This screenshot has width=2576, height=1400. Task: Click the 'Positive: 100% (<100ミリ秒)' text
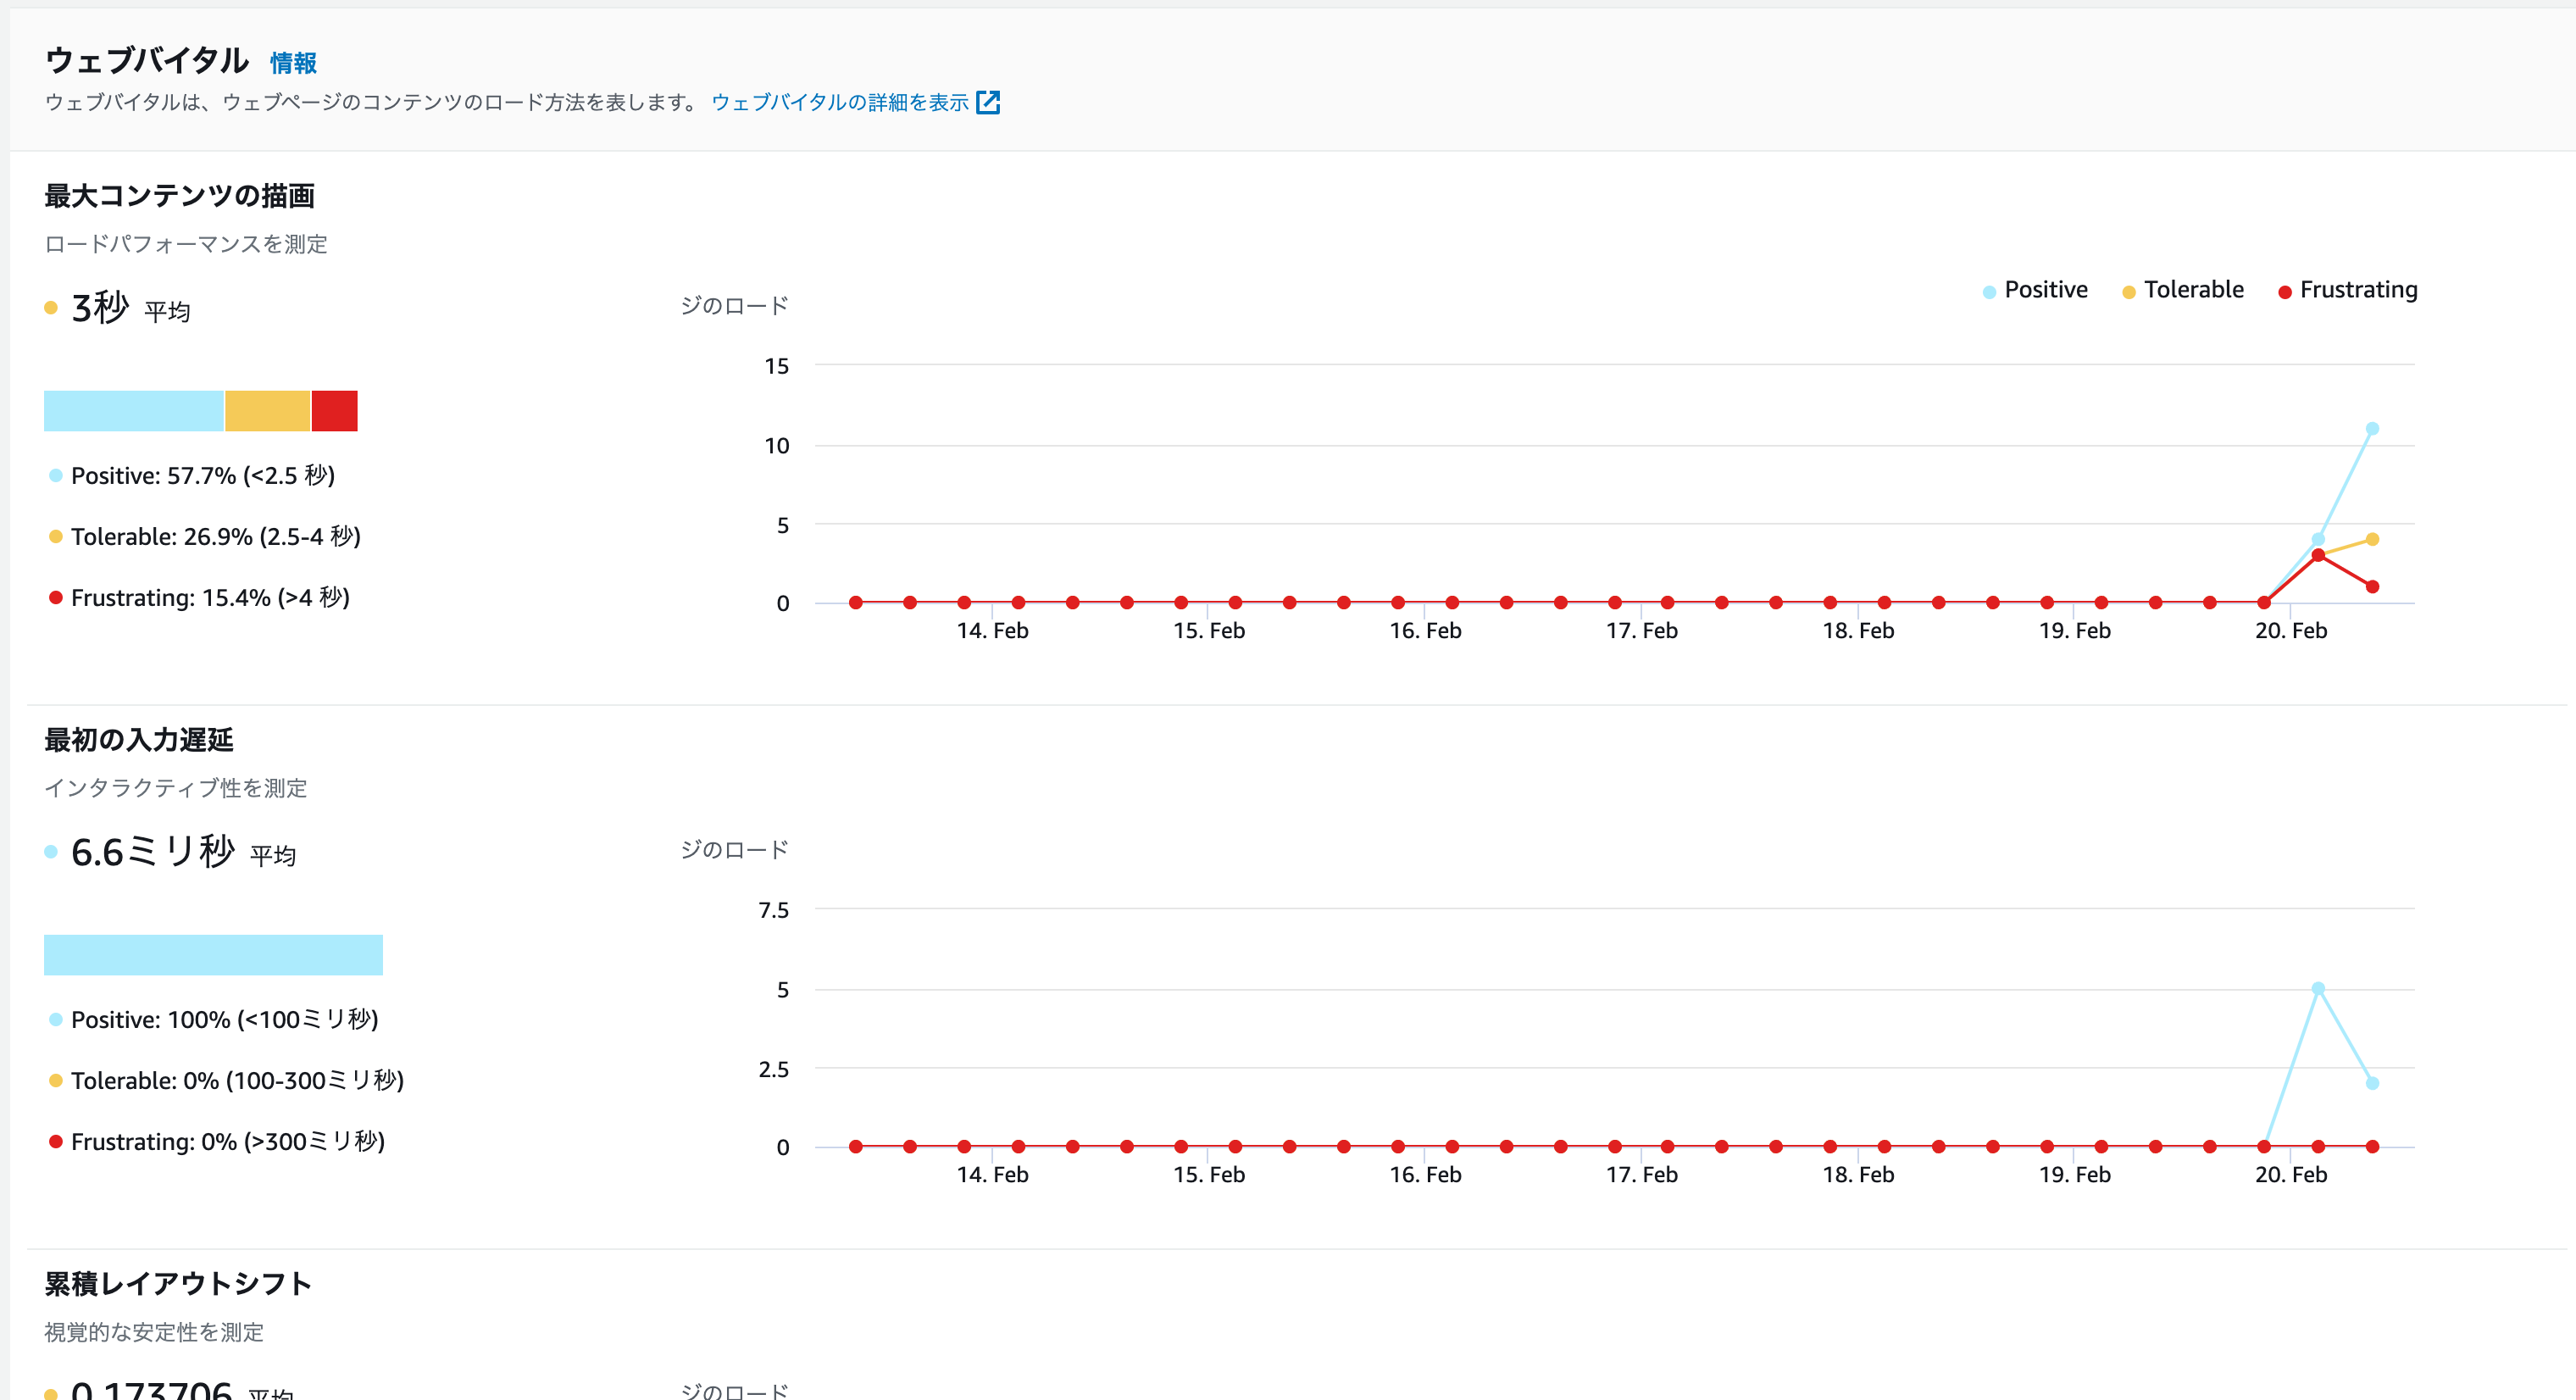tap(225, 1020)
